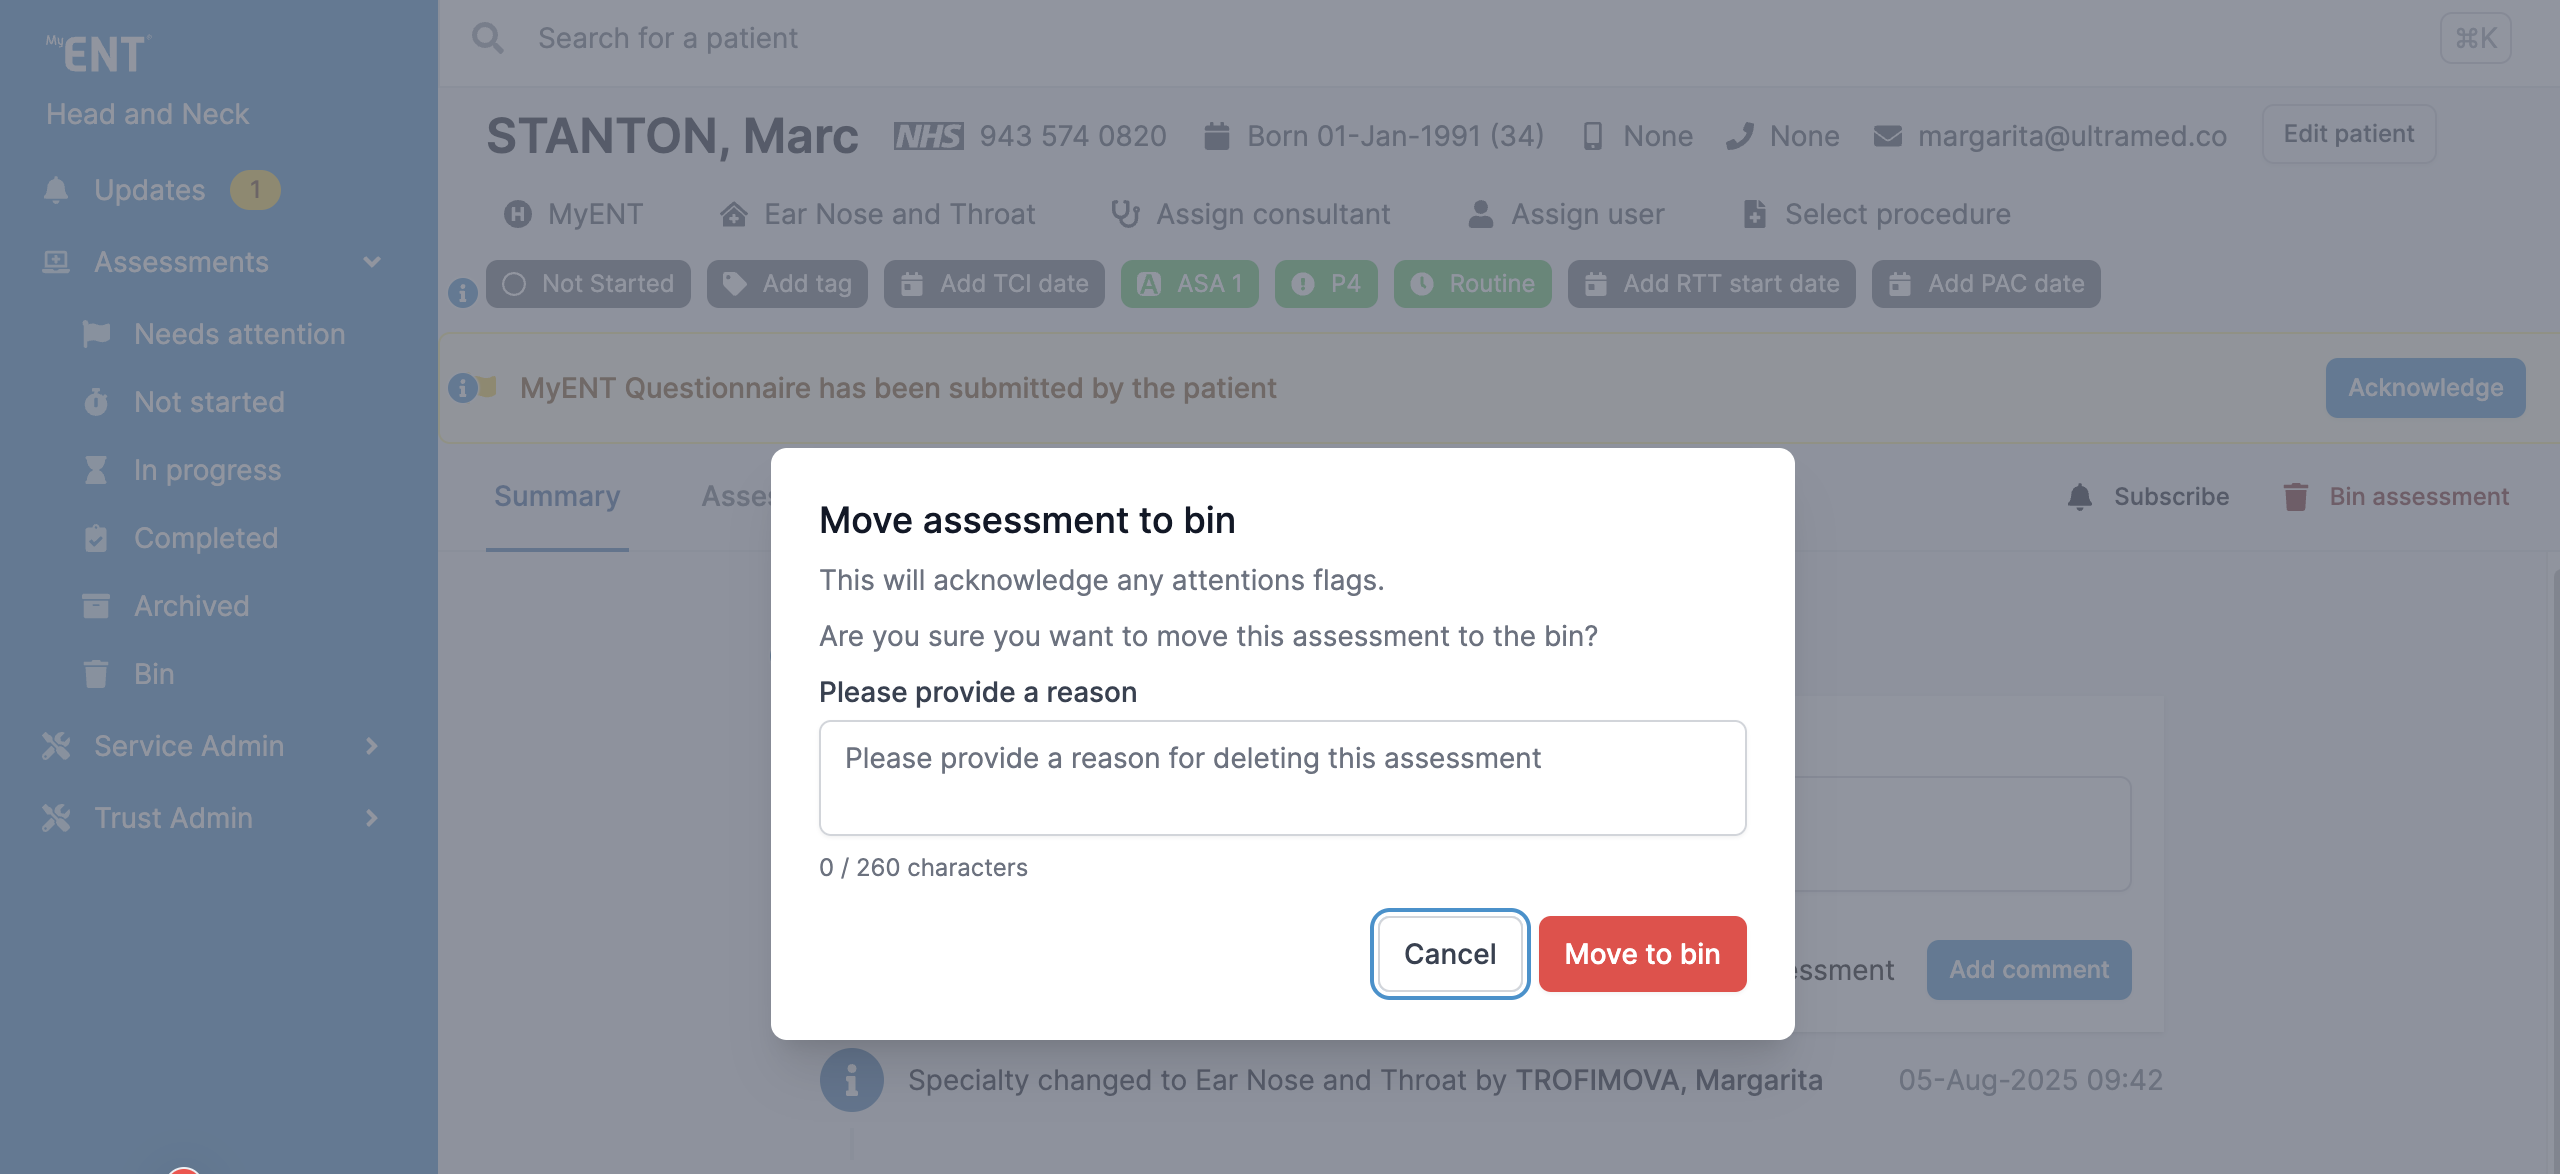Open Needs attention in sidebar
2560x1174 pixels.
(x=239, y=334)
